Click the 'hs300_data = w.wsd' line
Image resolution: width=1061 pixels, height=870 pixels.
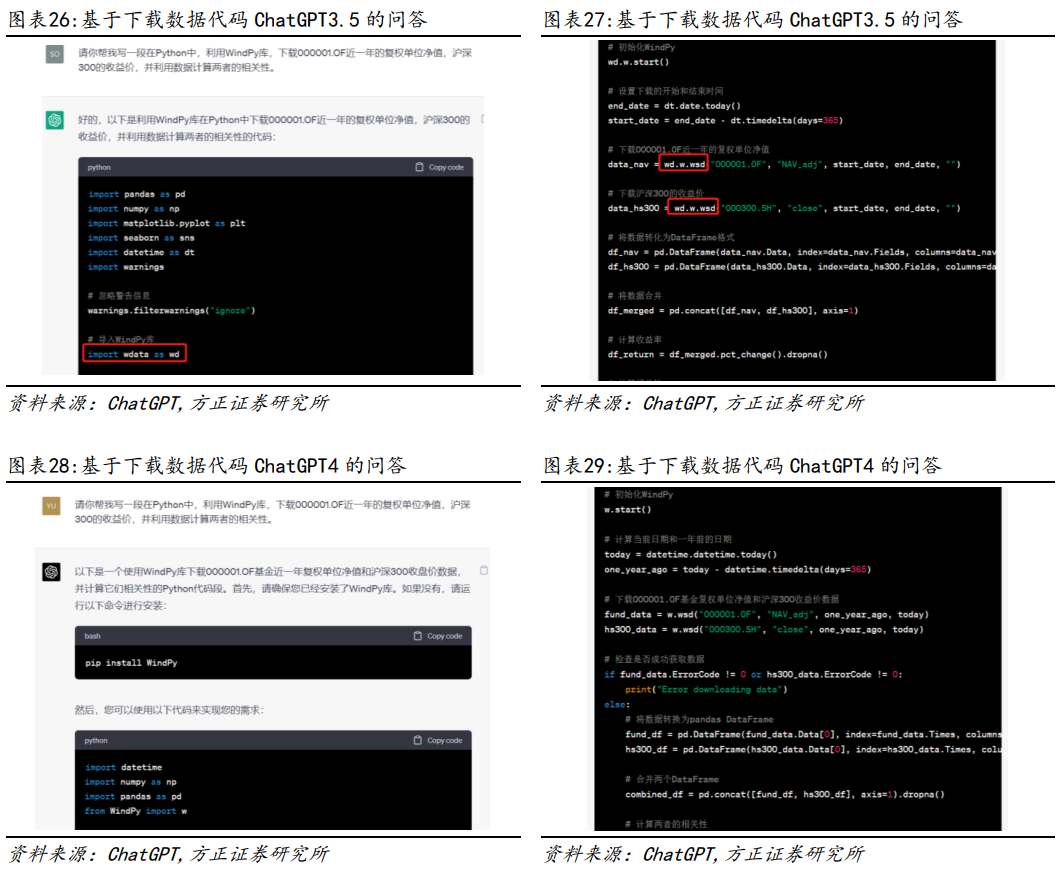point(763,630)
